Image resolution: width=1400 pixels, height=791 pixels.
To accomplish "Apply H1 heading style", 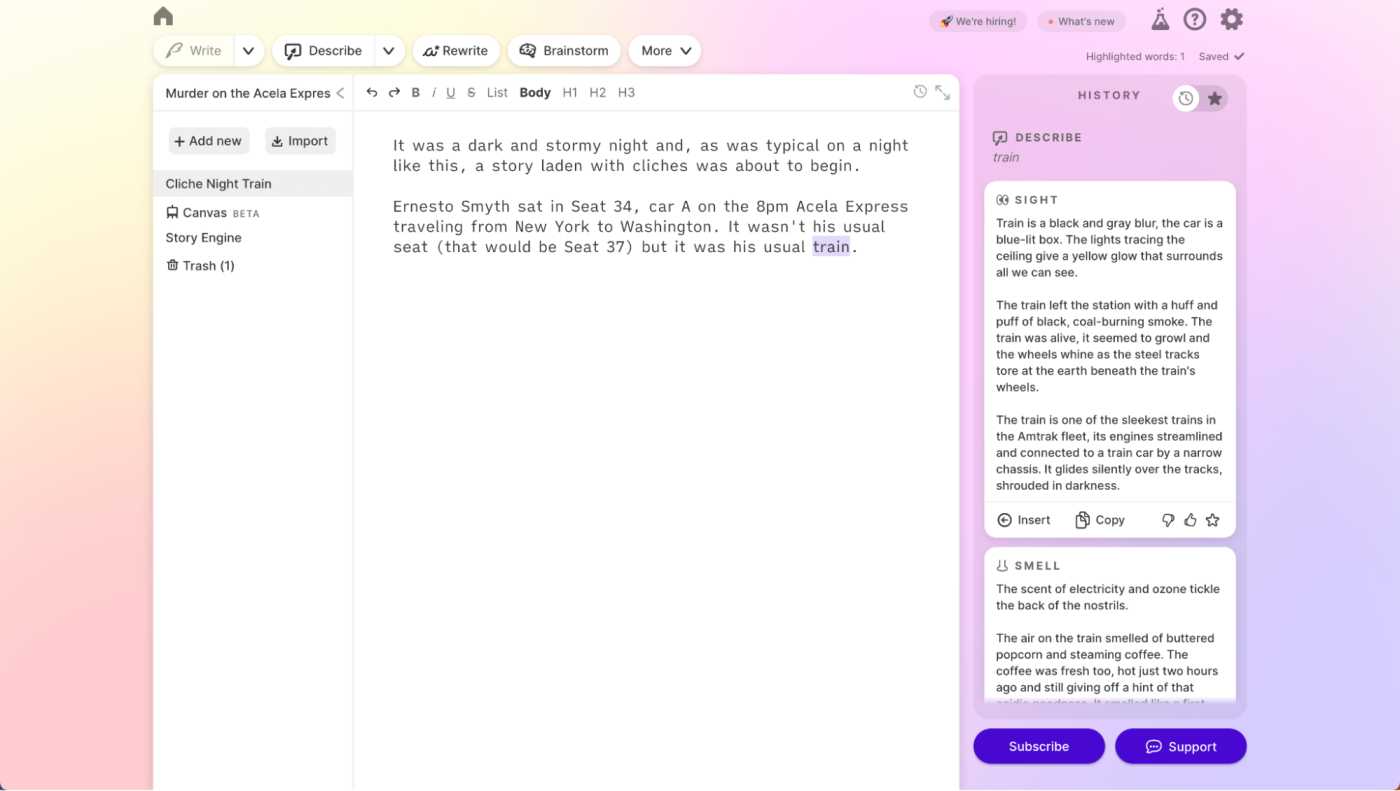I will [570, 92].
